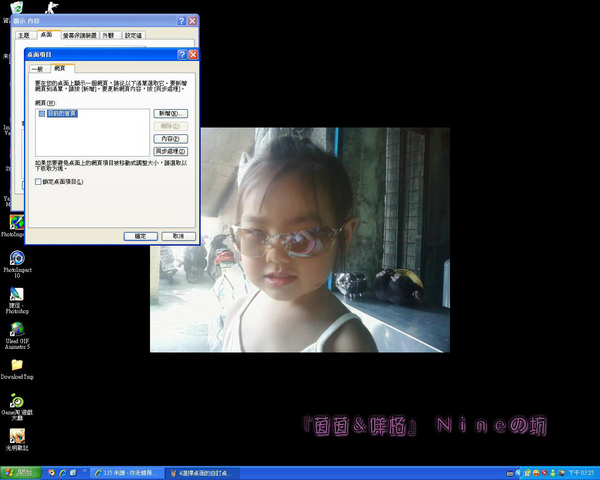
Task: Open the Counter-Strike soldier desktop icon
Action: click(51, 7)
